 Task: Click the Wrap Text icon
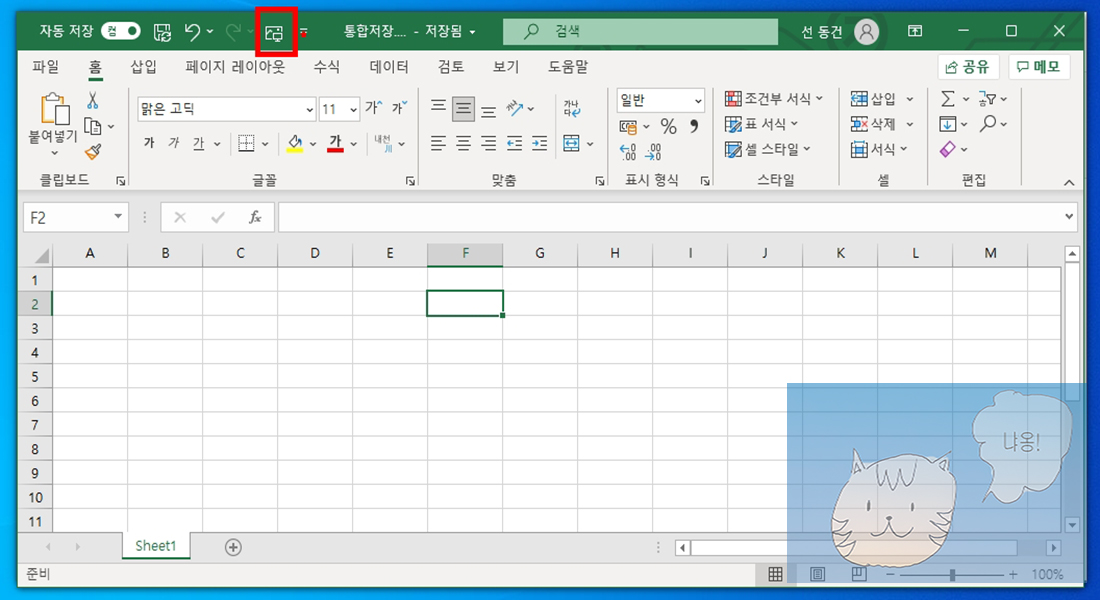(571, 108)
